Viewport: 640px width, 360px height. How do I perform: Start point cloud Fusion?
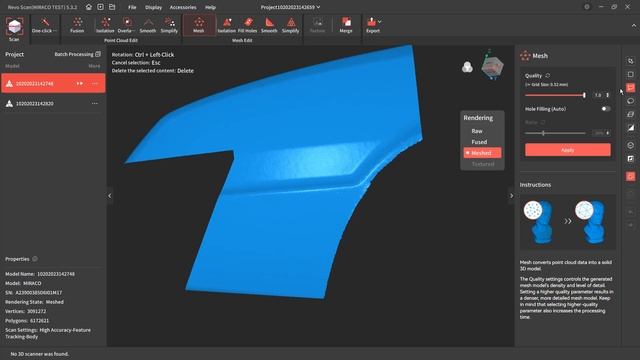tap(77, 25)
